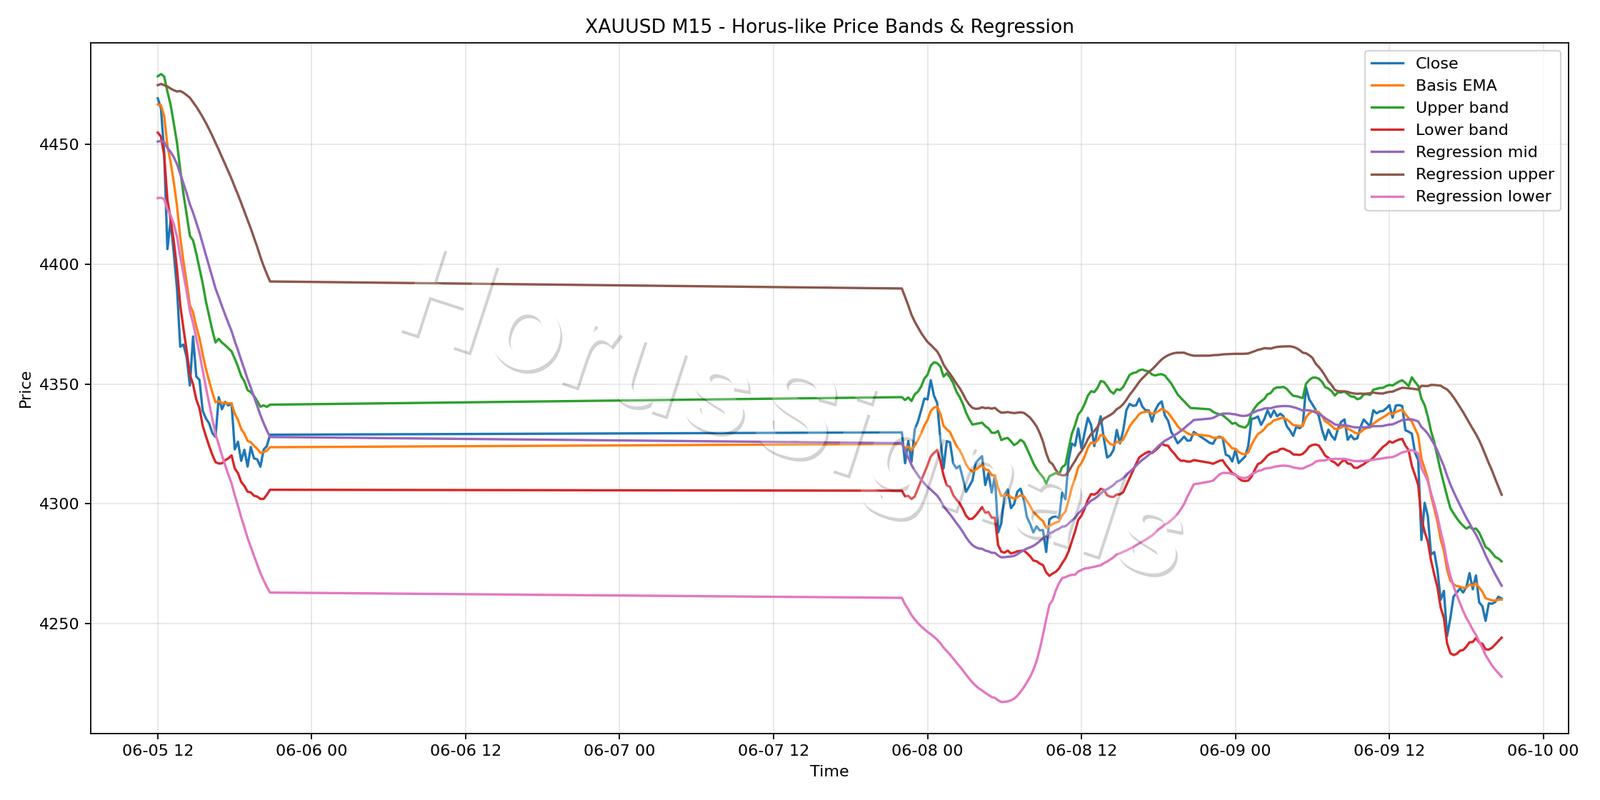The width and height of the screenshot is (1600, 800).
Task: Click the 'Price' y-axis label
Action: tap(26, 390)
